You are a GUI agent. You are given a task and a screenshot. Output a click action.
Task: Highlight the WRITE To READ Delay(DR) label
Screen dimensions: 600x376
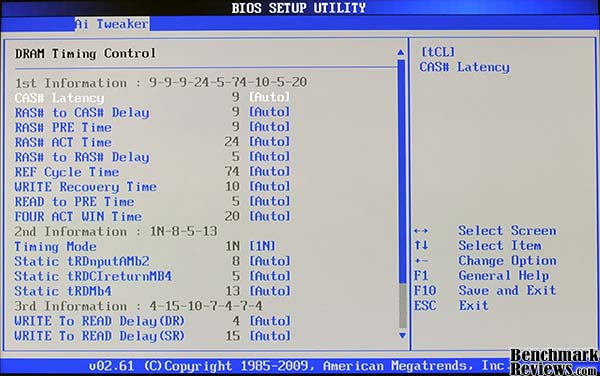[x=99, y=322]
